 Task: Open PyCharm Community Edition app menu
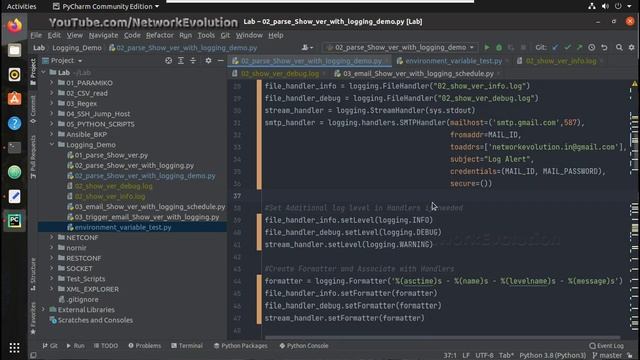[106, 6]
